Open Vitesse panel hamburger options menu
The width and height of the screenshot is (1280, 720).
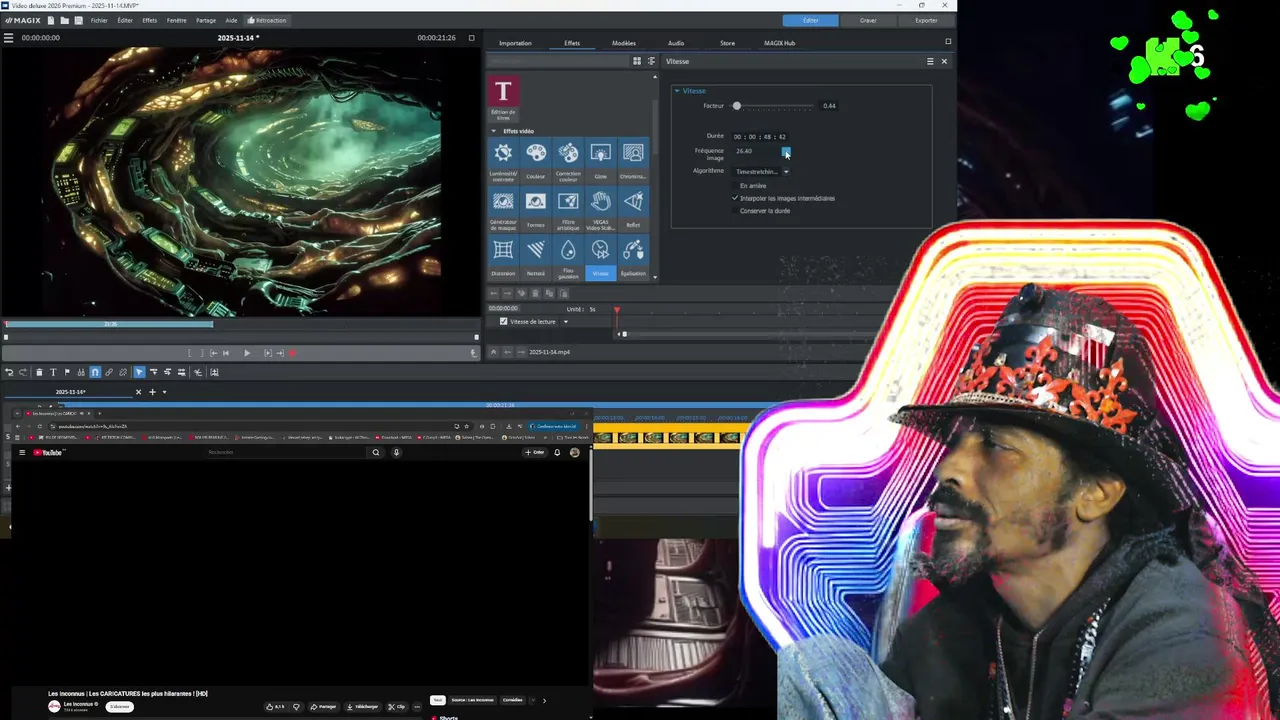[930, 61]
